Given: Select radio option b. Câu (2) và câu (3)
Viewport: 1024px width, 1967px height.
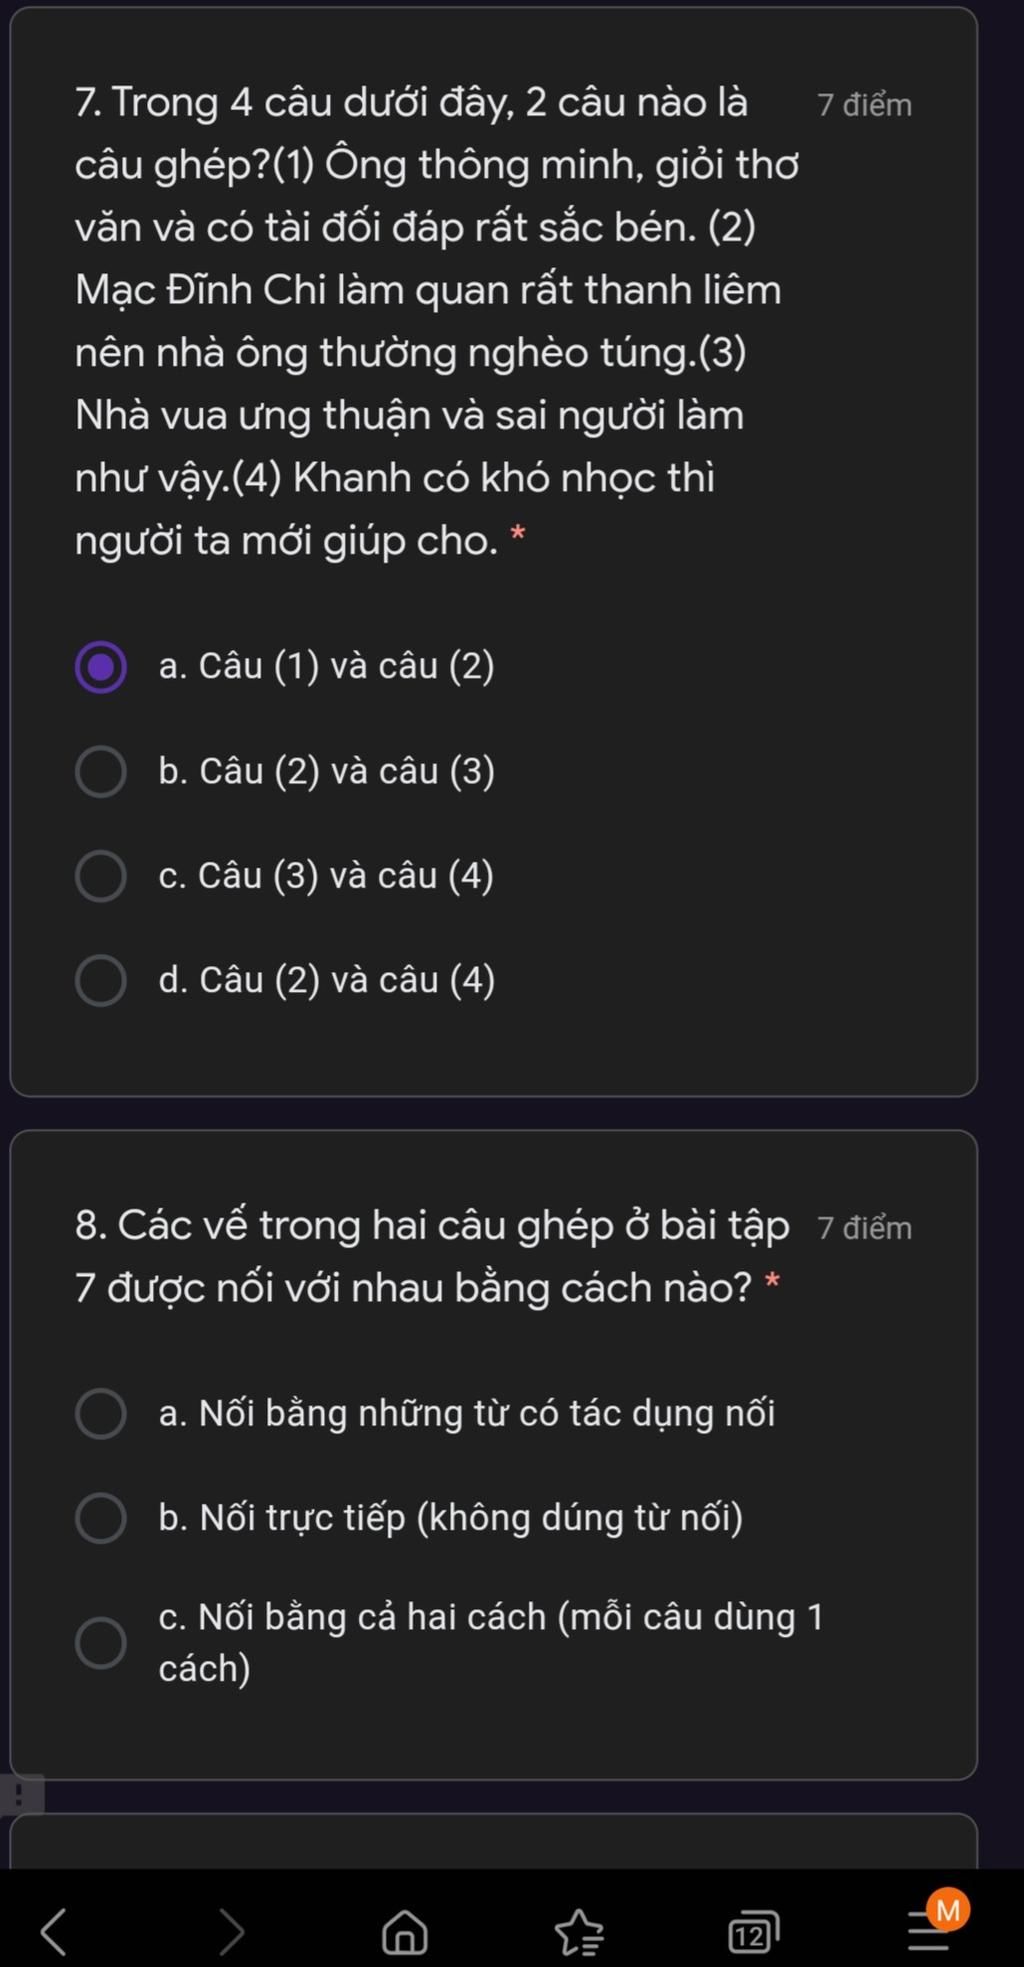Looking at the screenshot, I should pos(101,771).
